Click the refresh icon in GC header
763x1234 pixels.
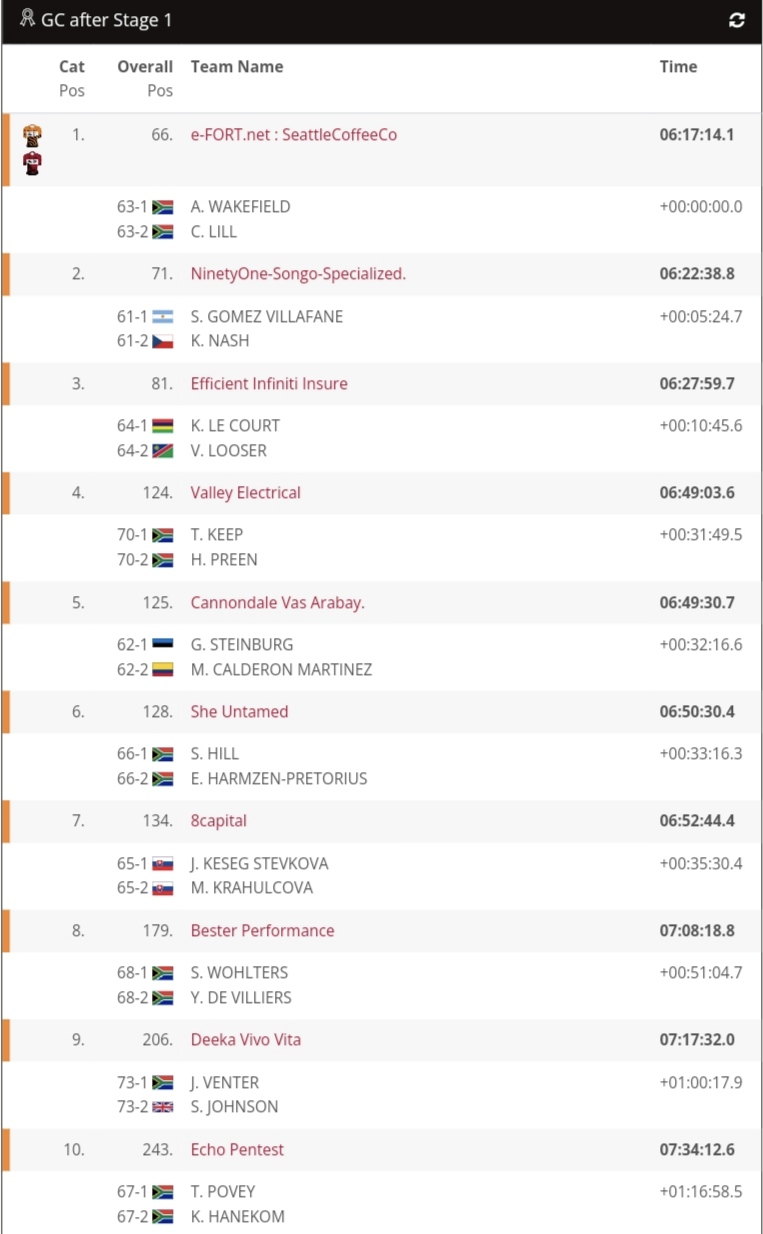coord(737,20)
